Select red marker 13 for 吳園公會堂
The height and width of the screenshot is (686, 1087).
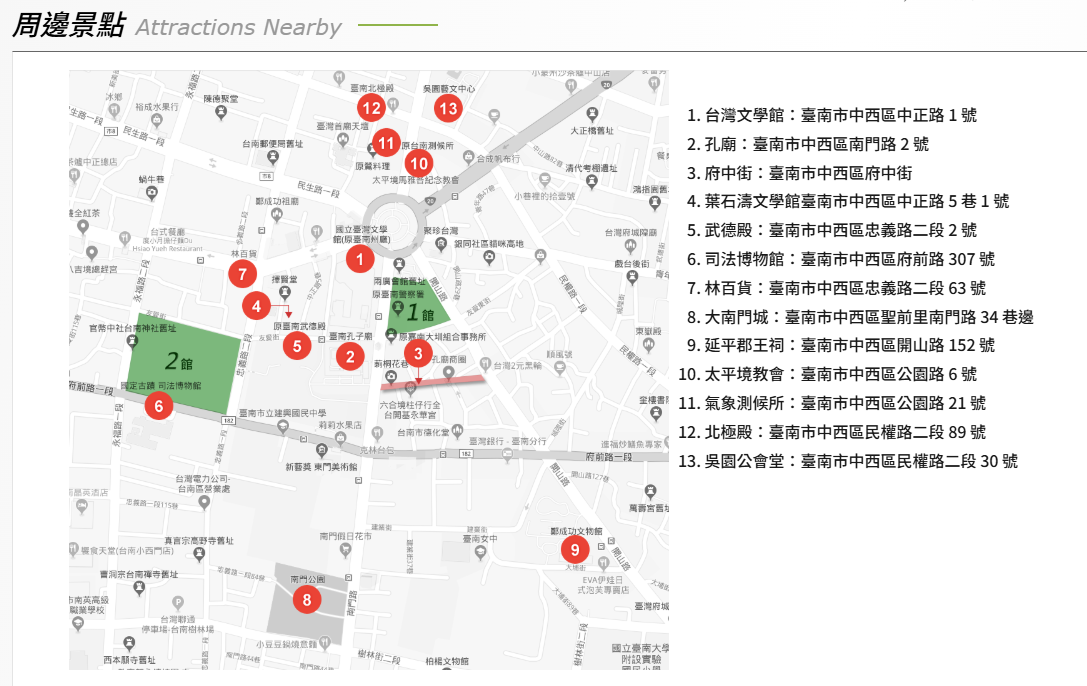coord(448,108)
